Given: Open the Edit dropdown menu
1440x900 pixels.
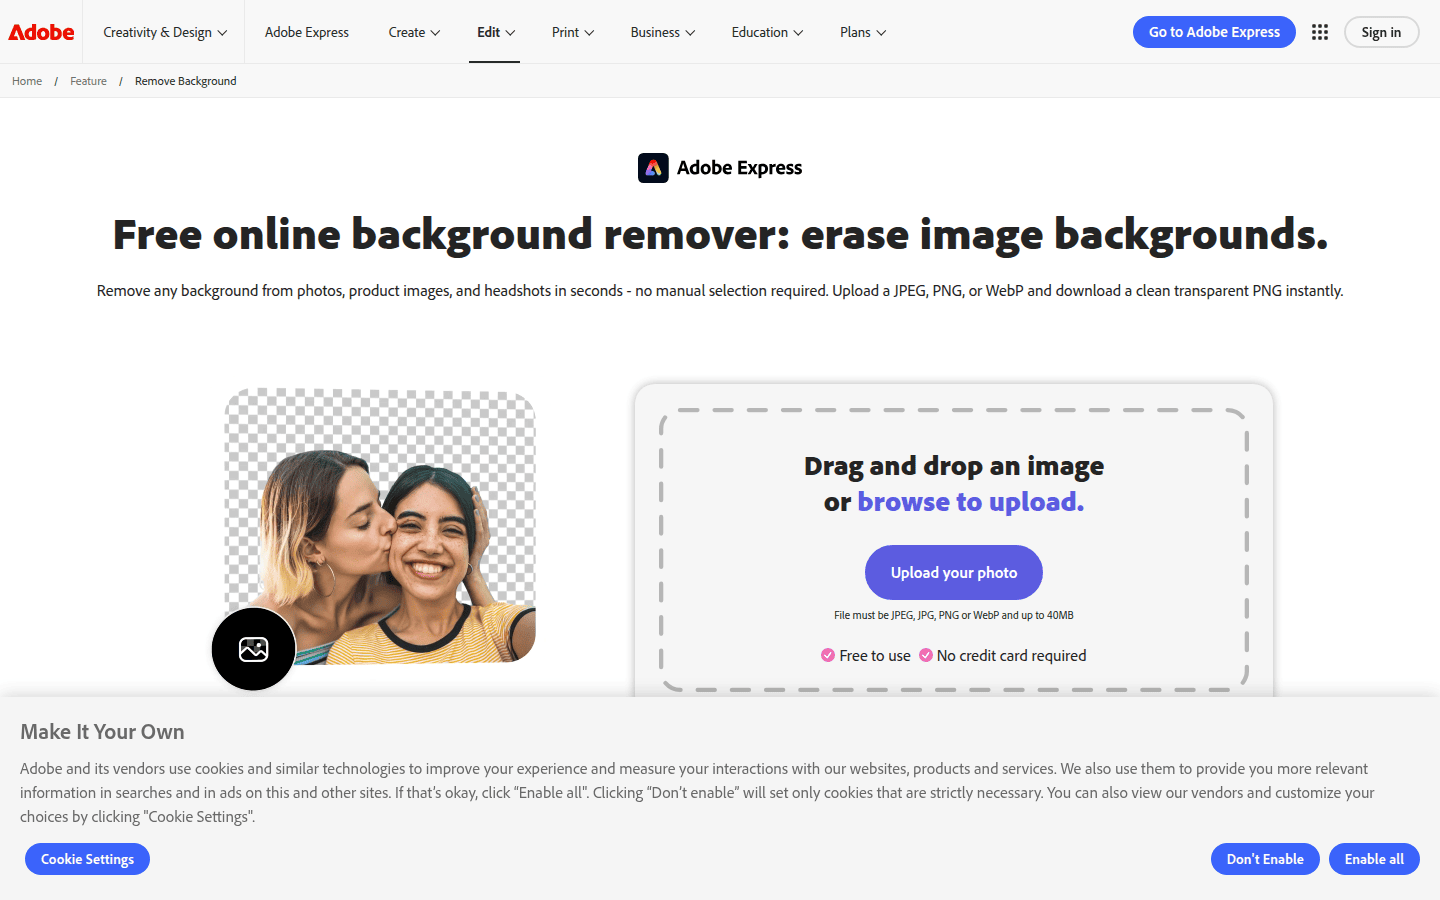Looking at the screenshot, I should coord(496,32).
